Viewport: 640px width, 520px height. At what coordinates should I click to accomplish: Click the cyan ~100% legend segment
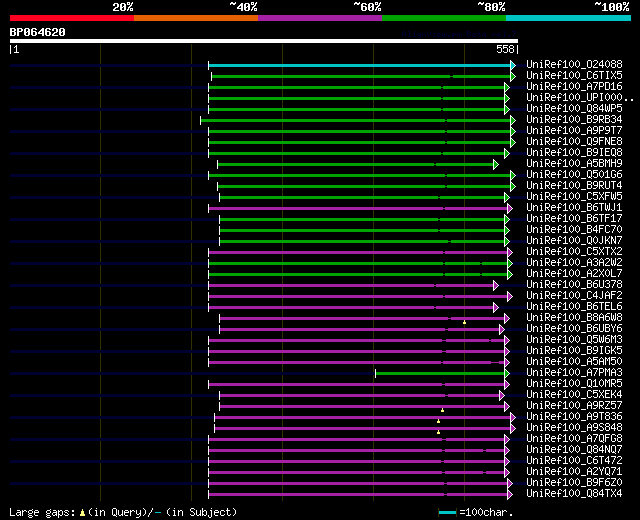pyautogui.click(x=568, y=18)
